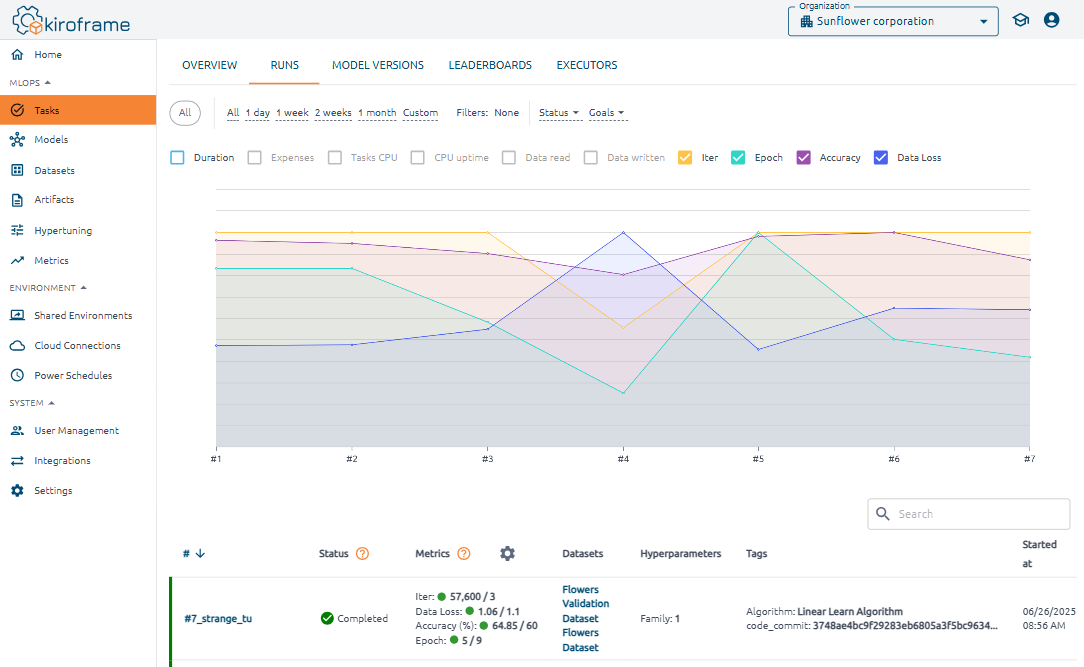The height and width of the screenshot is (667, 1084).
Task: Click the graduation cap help icon
Action: tap(1020, 20)
